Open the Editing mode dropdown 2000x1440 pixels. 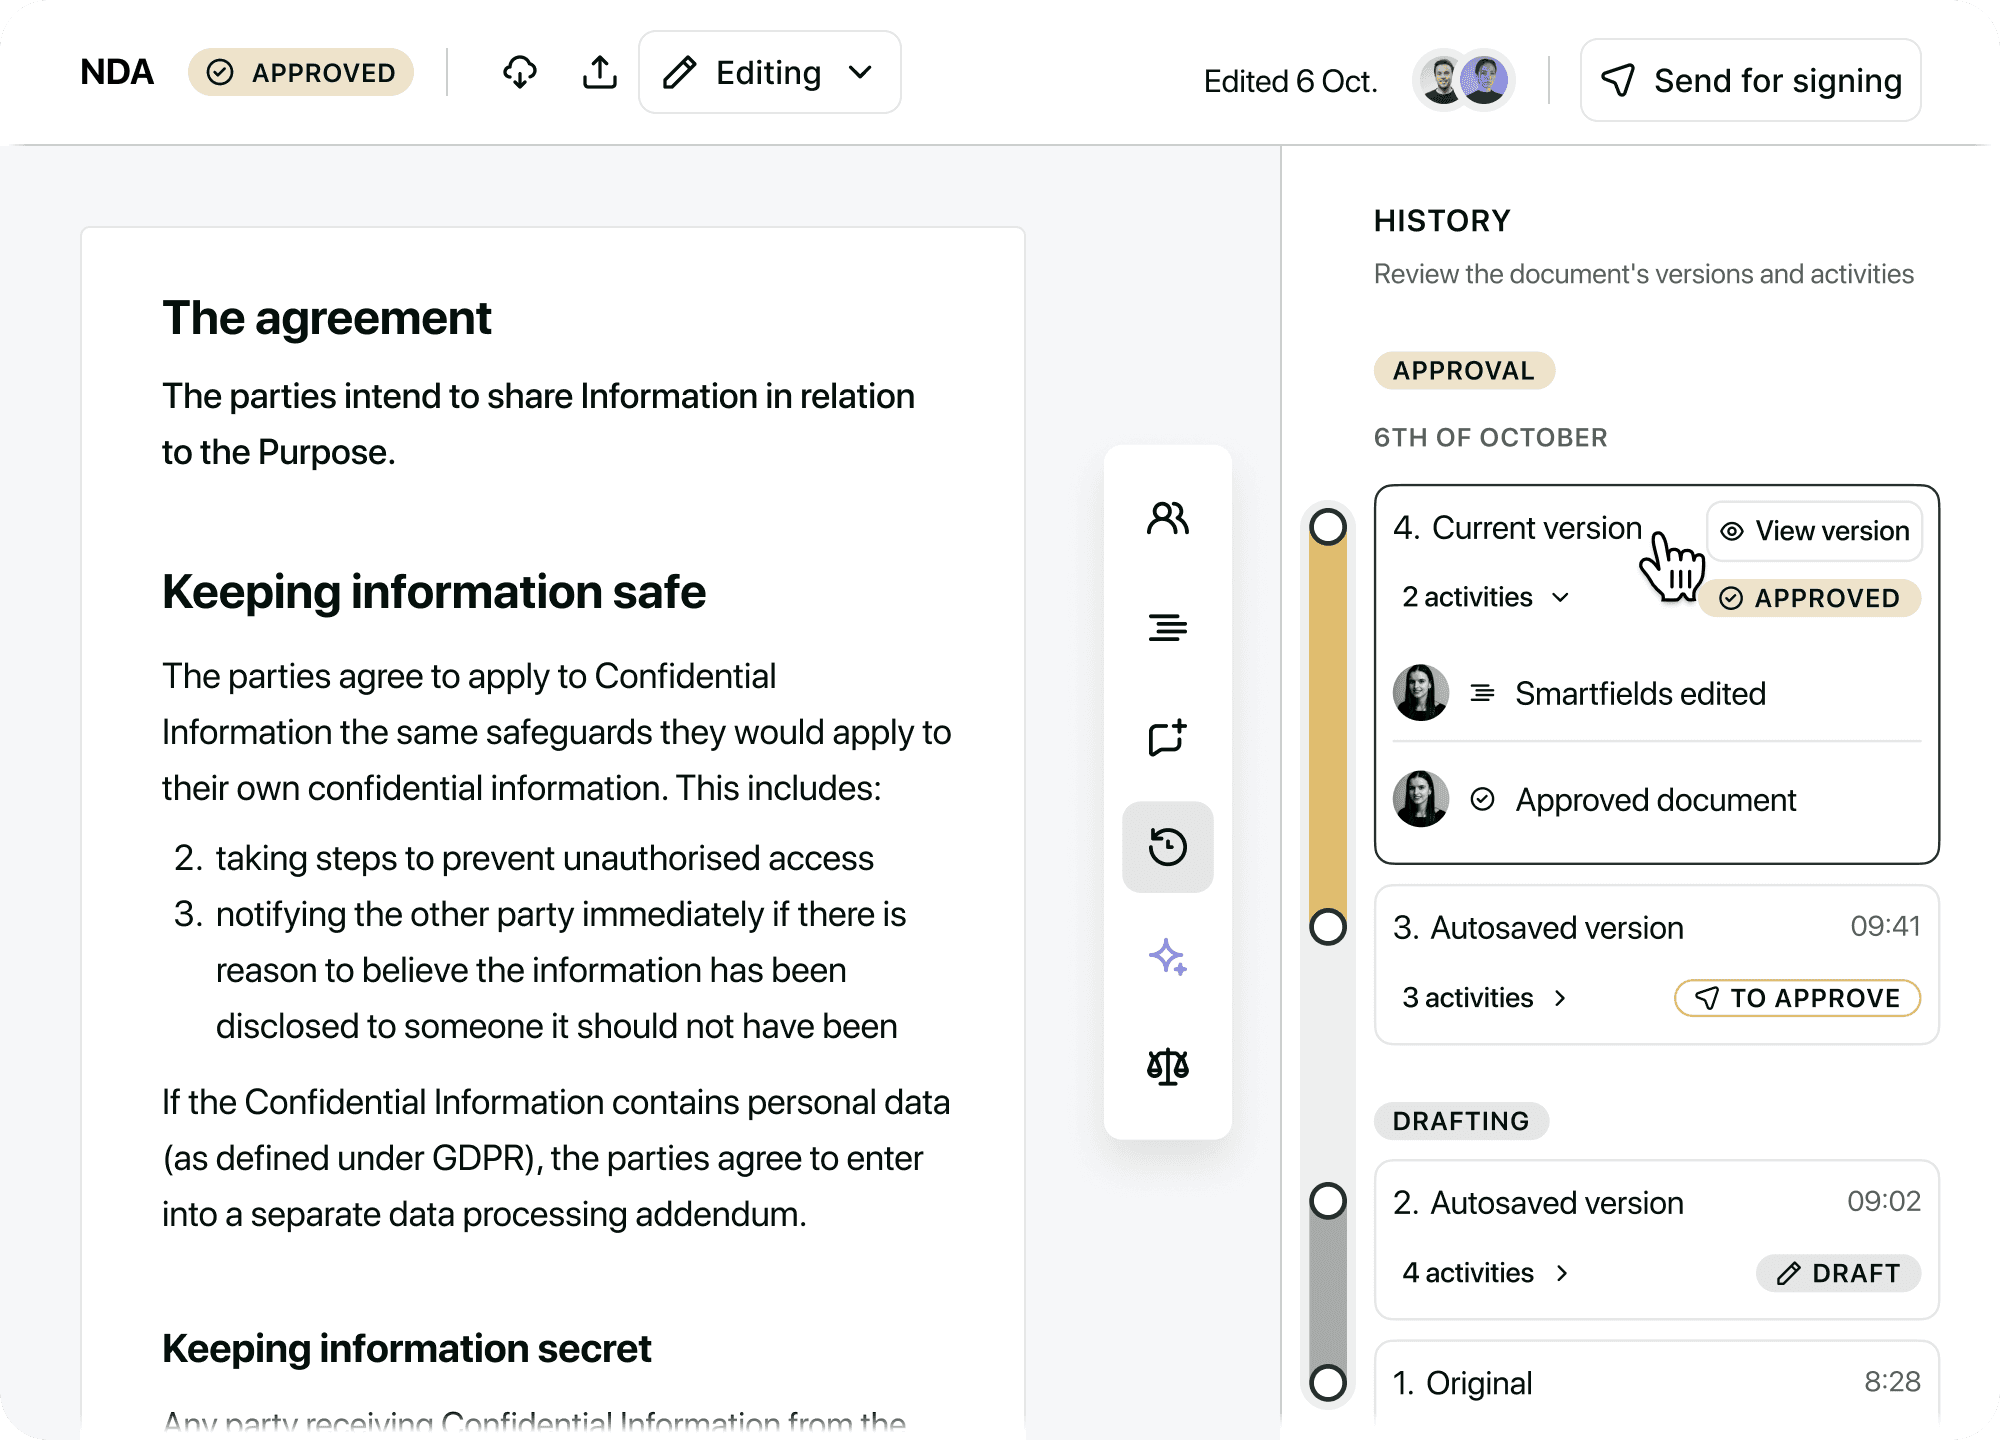pyautogui.click(x=769, y=72)
